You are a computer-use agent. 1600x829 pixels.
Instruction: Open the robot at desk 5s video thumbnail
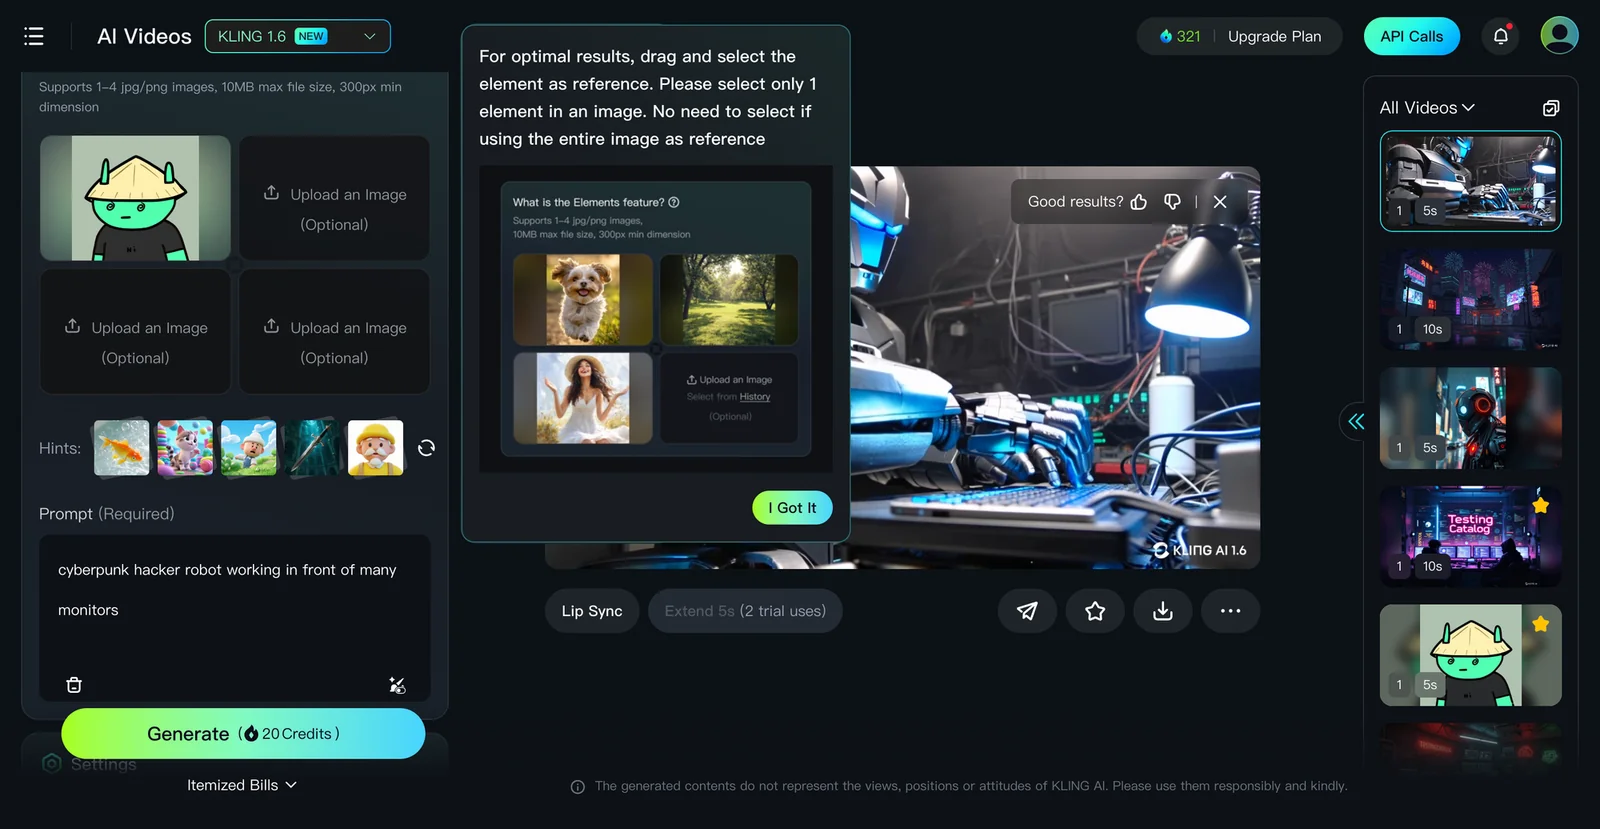tap(1470, 181)
